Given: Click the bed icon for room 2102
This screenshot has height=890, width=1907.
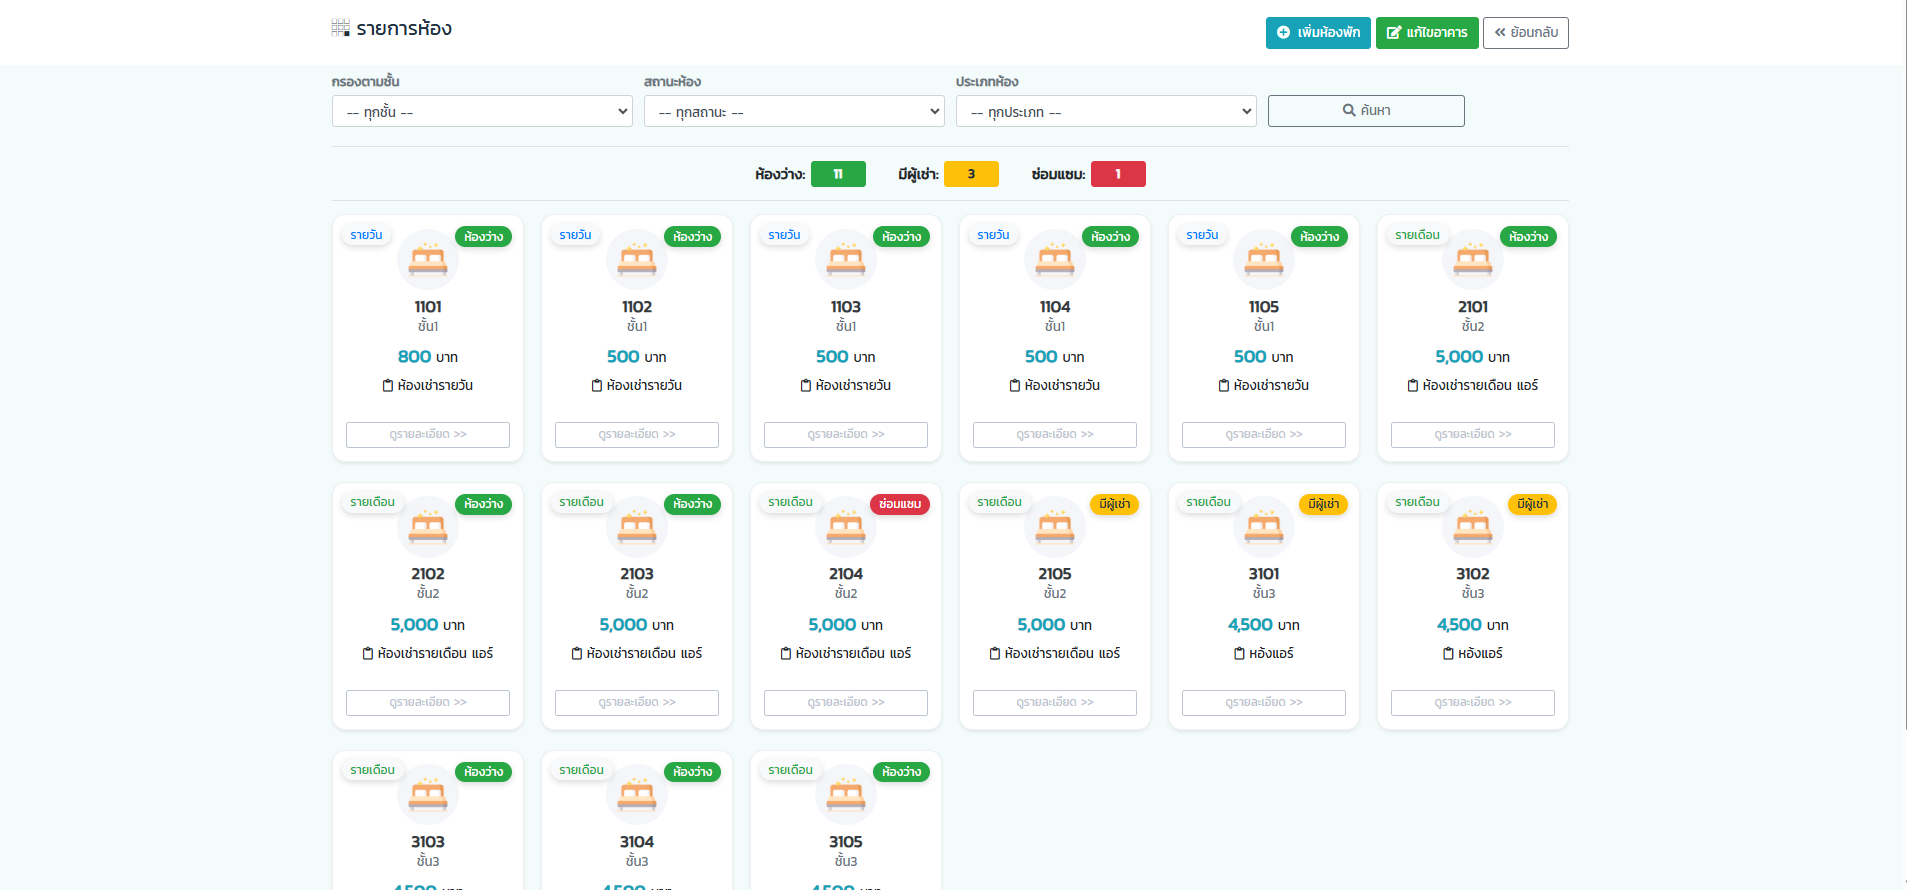Looking at the screenshot, I should point(428,527).
